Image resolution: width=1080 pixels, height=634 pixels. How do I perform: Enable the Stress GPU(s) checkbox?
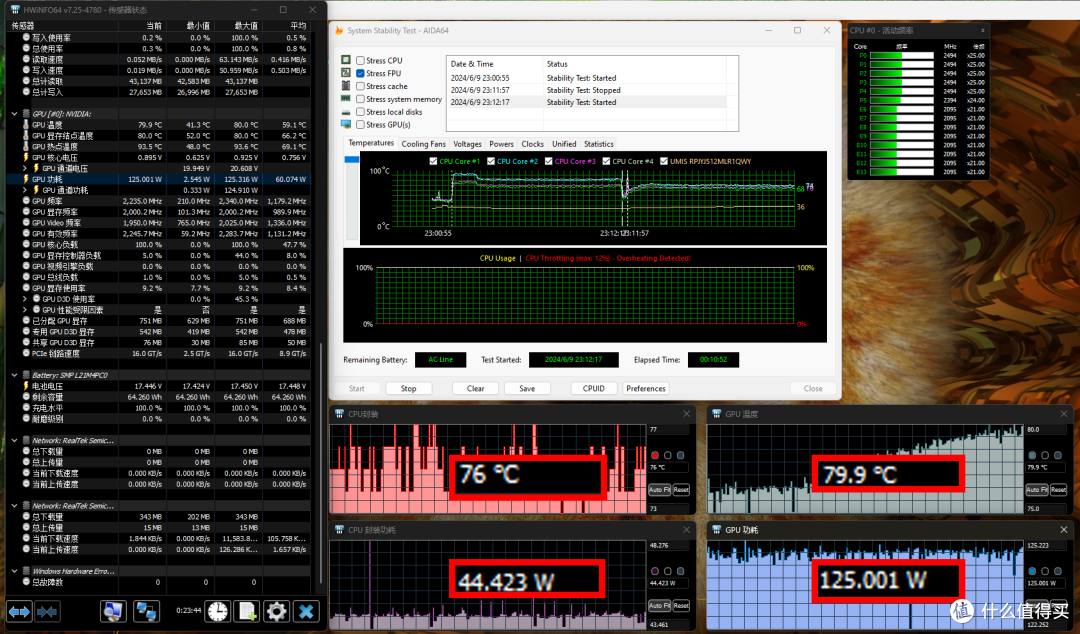[x=360, y=125]
